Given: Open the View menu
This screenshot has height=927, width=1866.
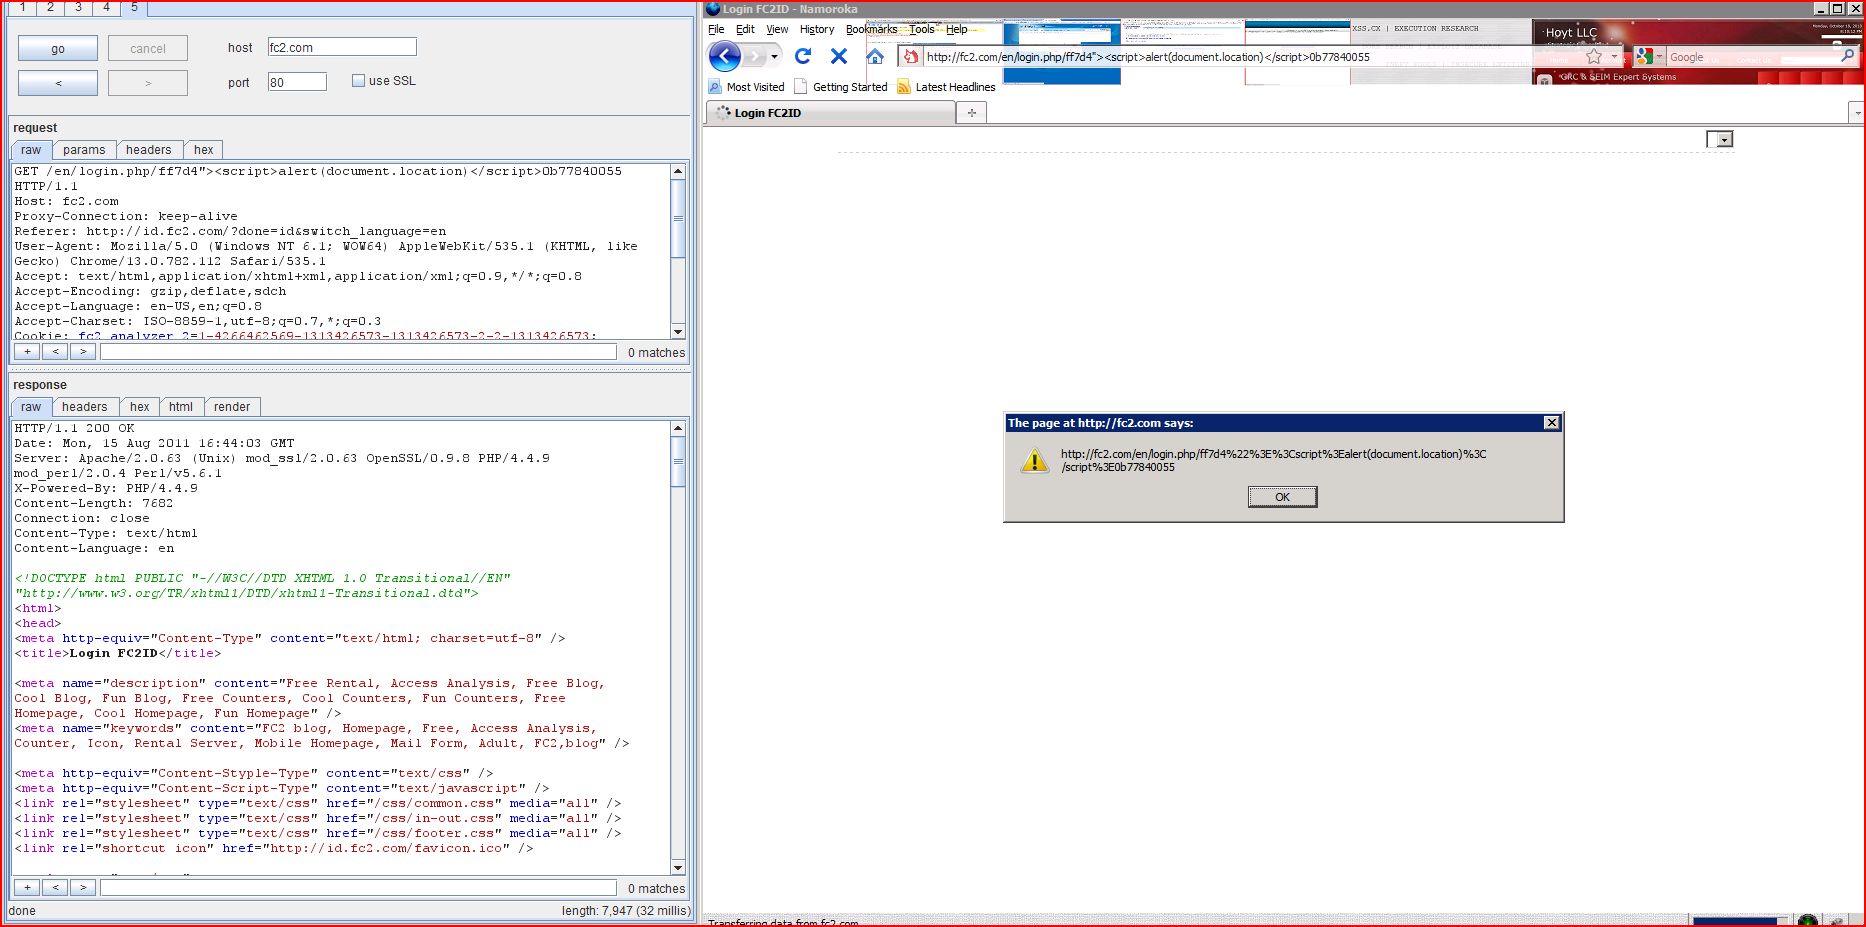Looking at the screenshot, I should (777, 29).
